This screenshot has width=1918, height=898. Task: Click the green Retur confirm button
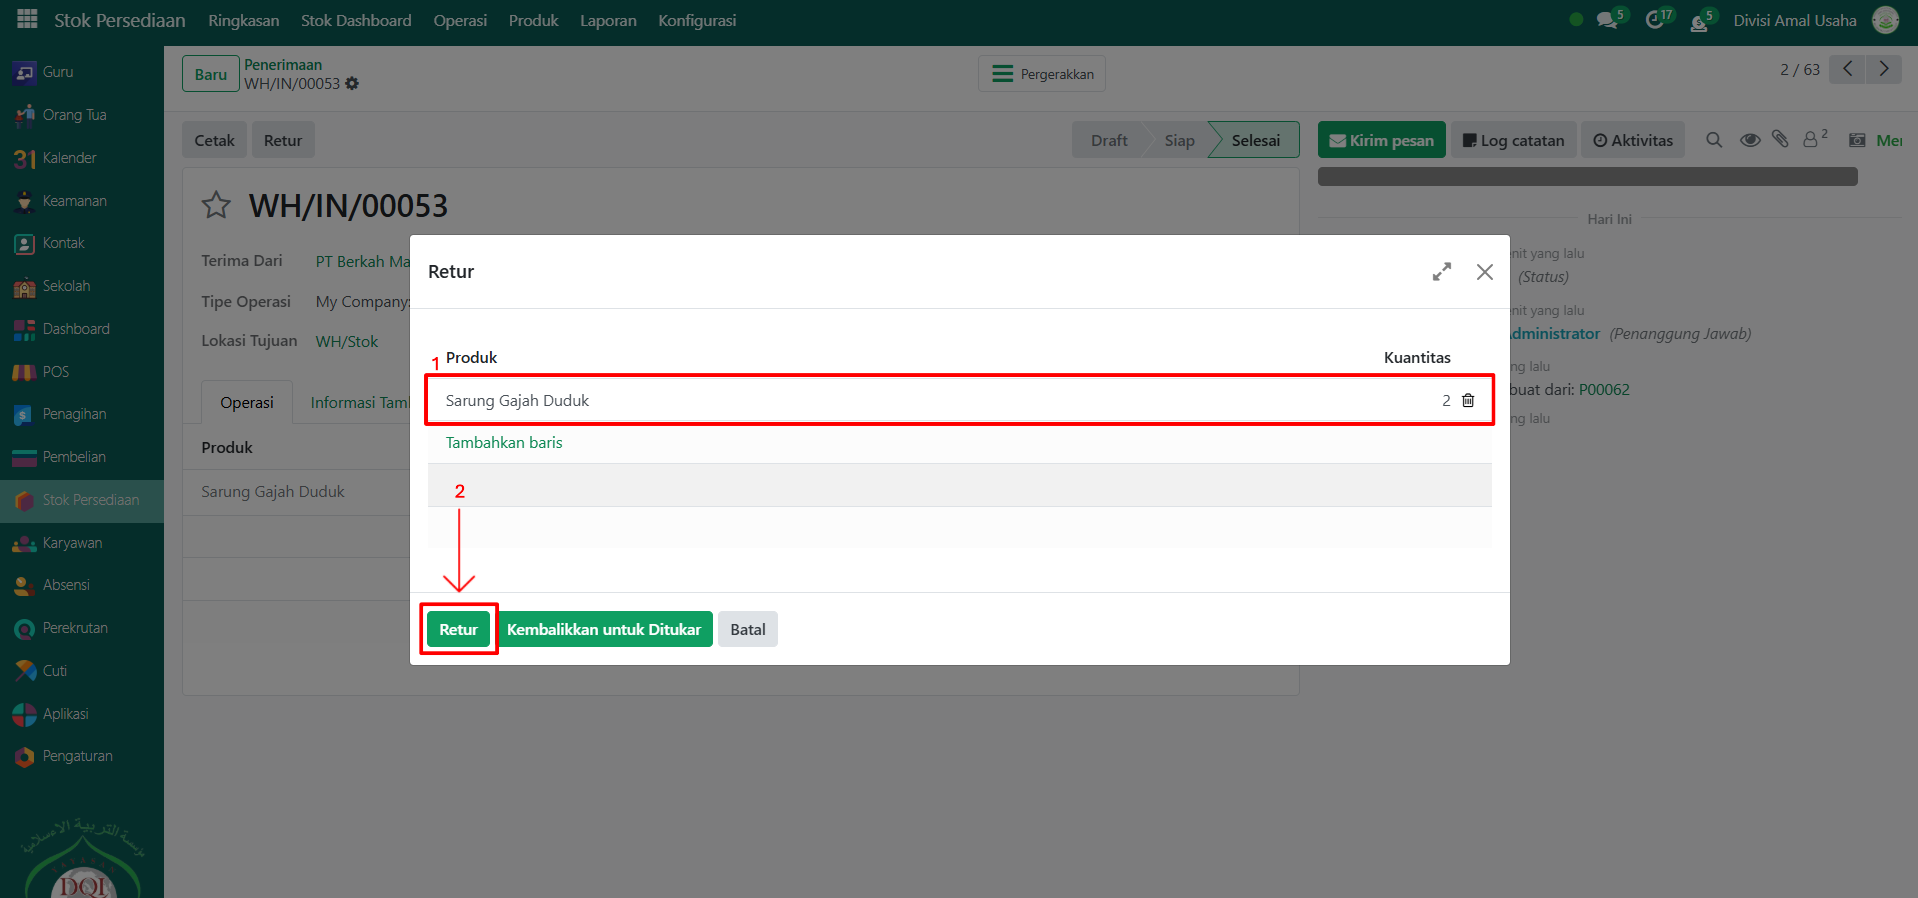tap(458, 629)
